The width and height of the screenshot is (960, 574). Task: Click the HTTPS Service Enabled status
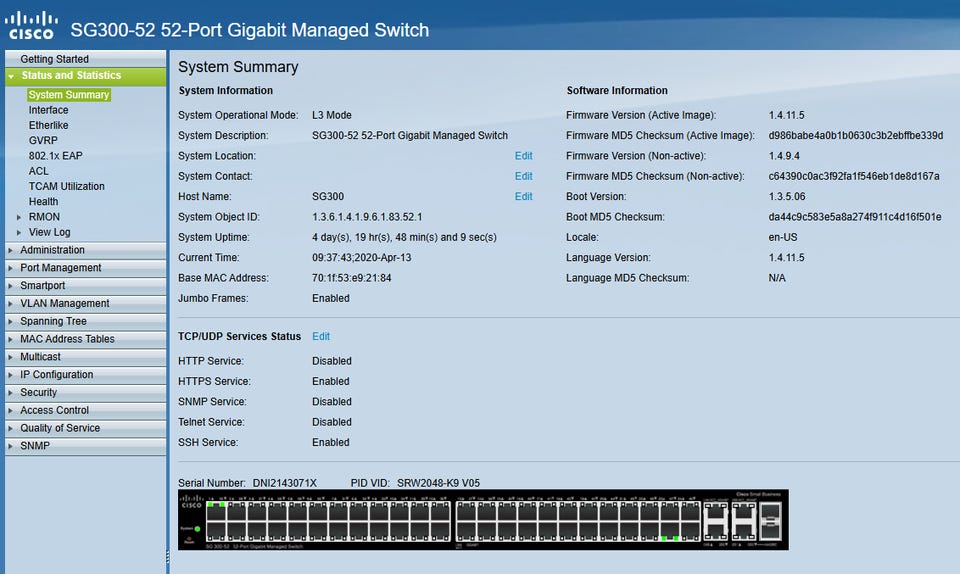(x=331, y=381)
